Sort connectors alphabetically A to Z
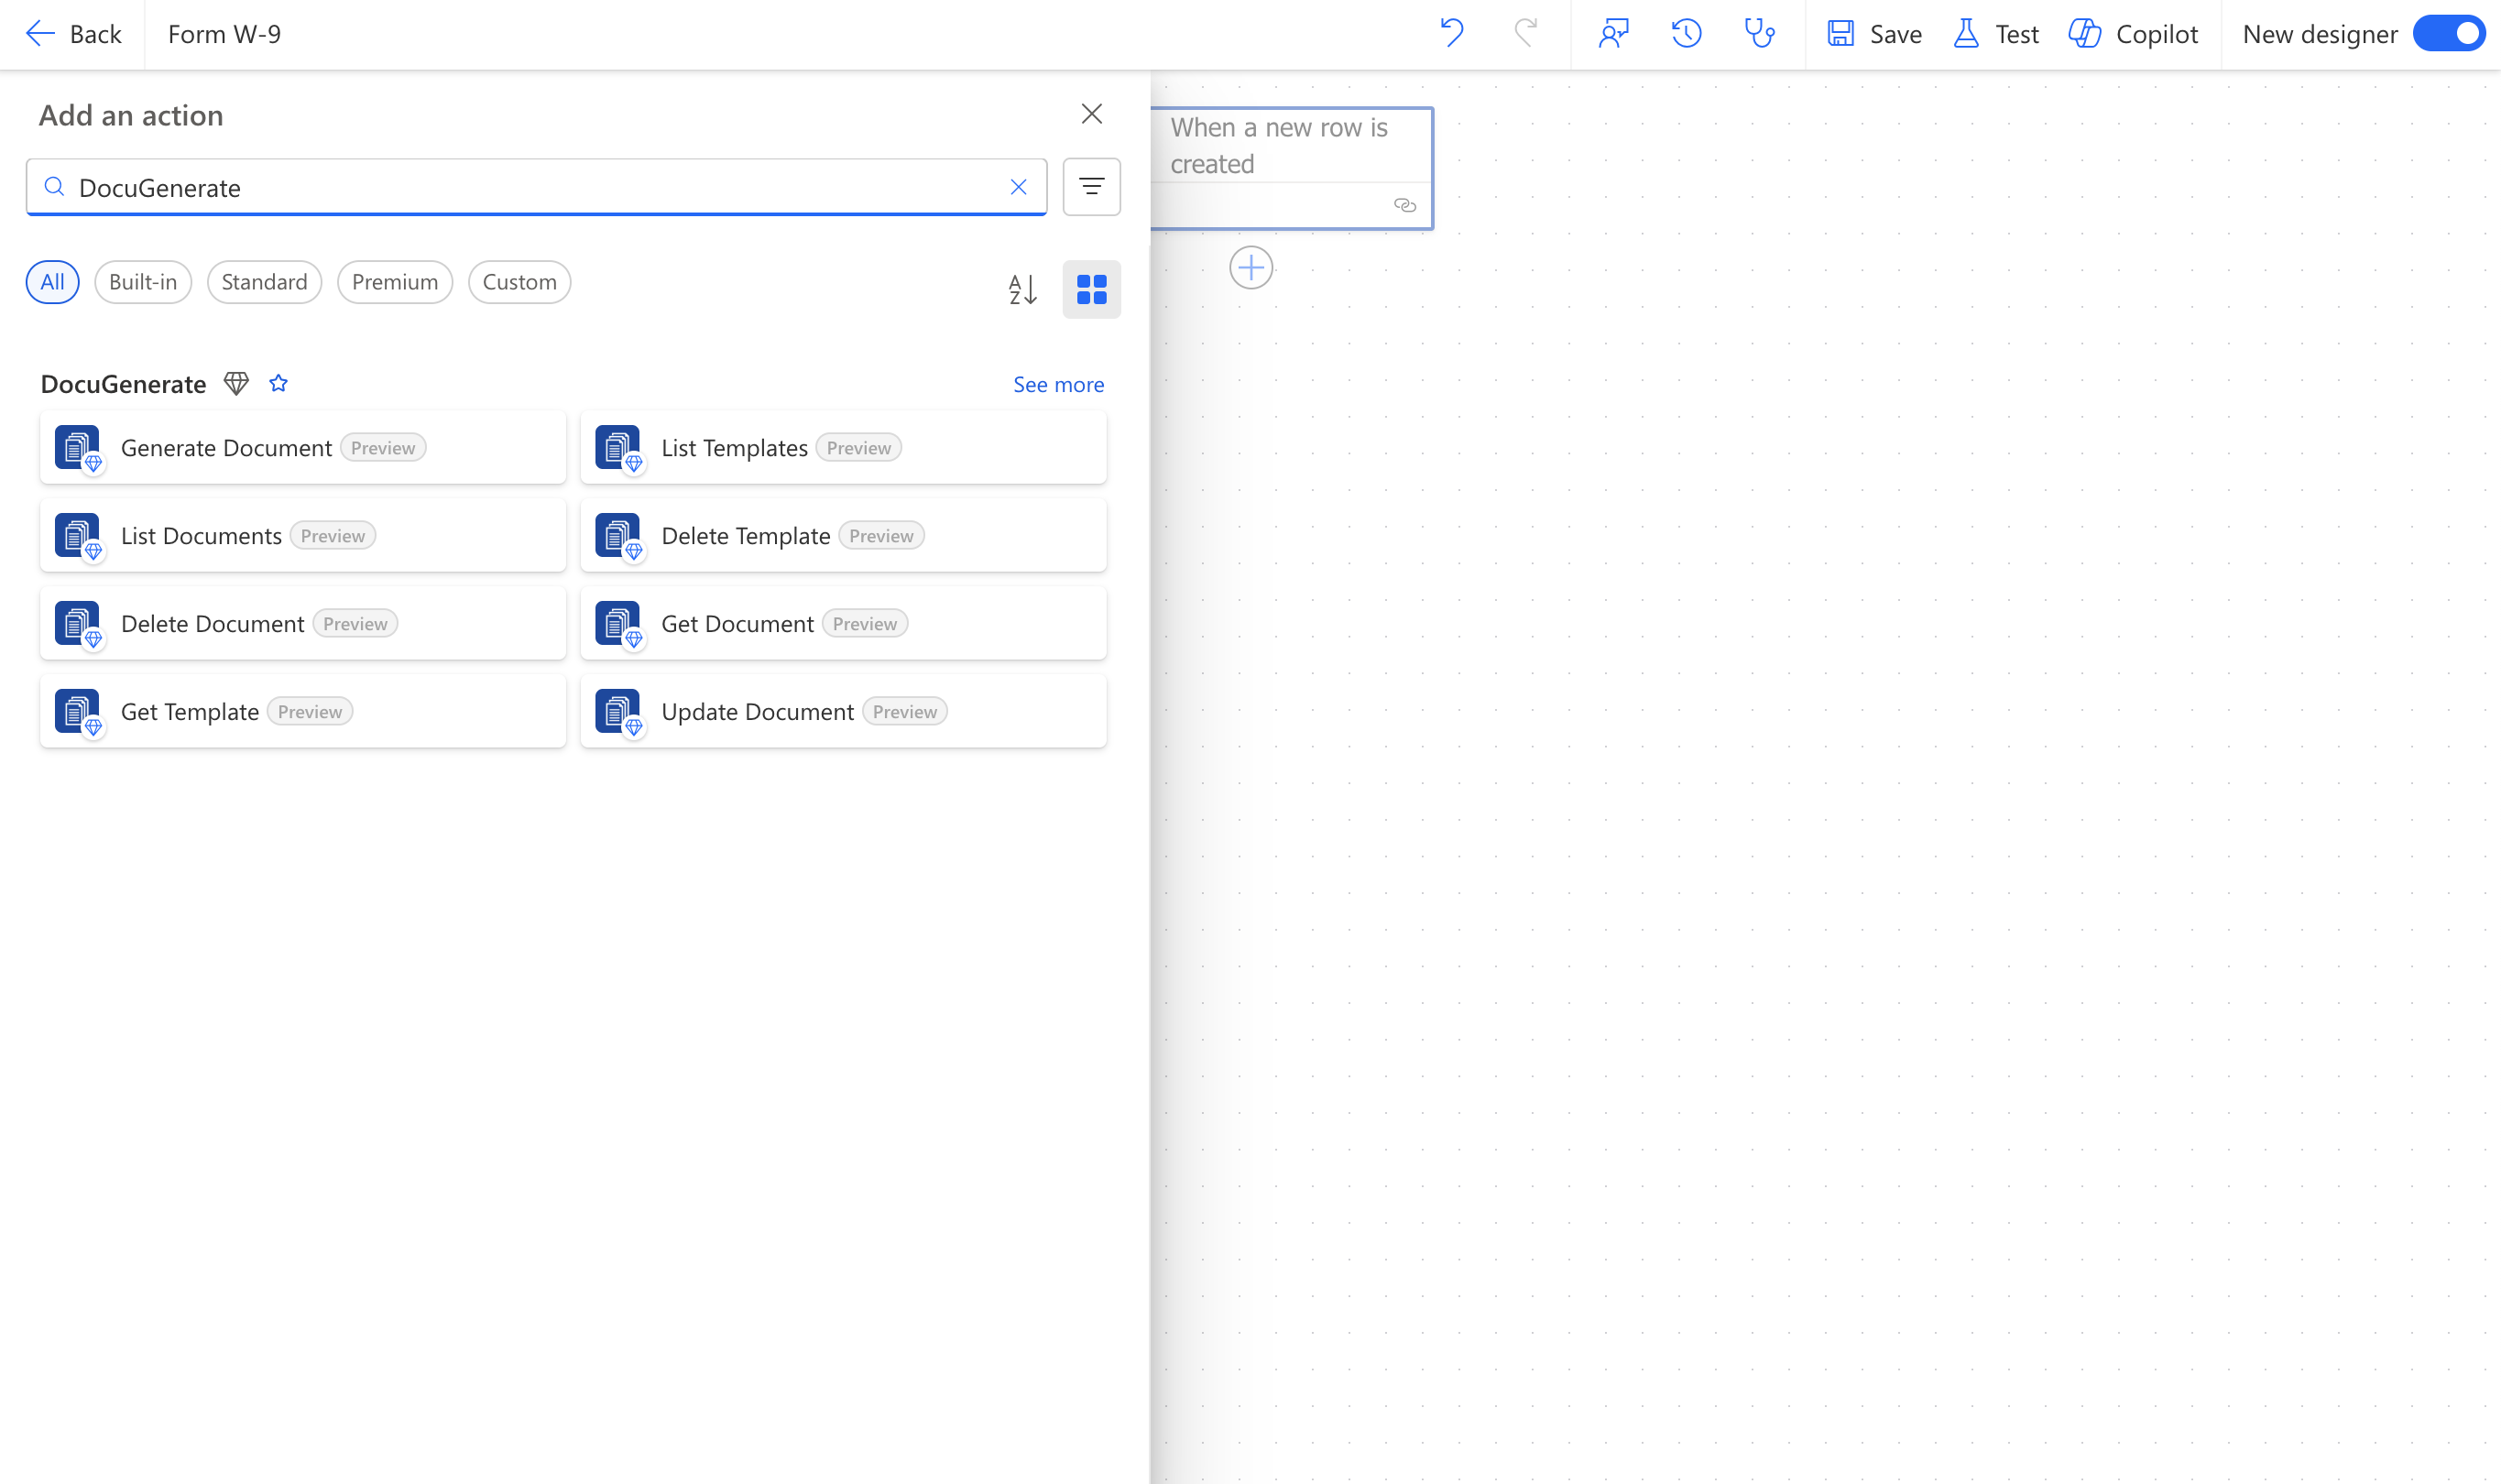2501x1484 pixels. 1022,290
